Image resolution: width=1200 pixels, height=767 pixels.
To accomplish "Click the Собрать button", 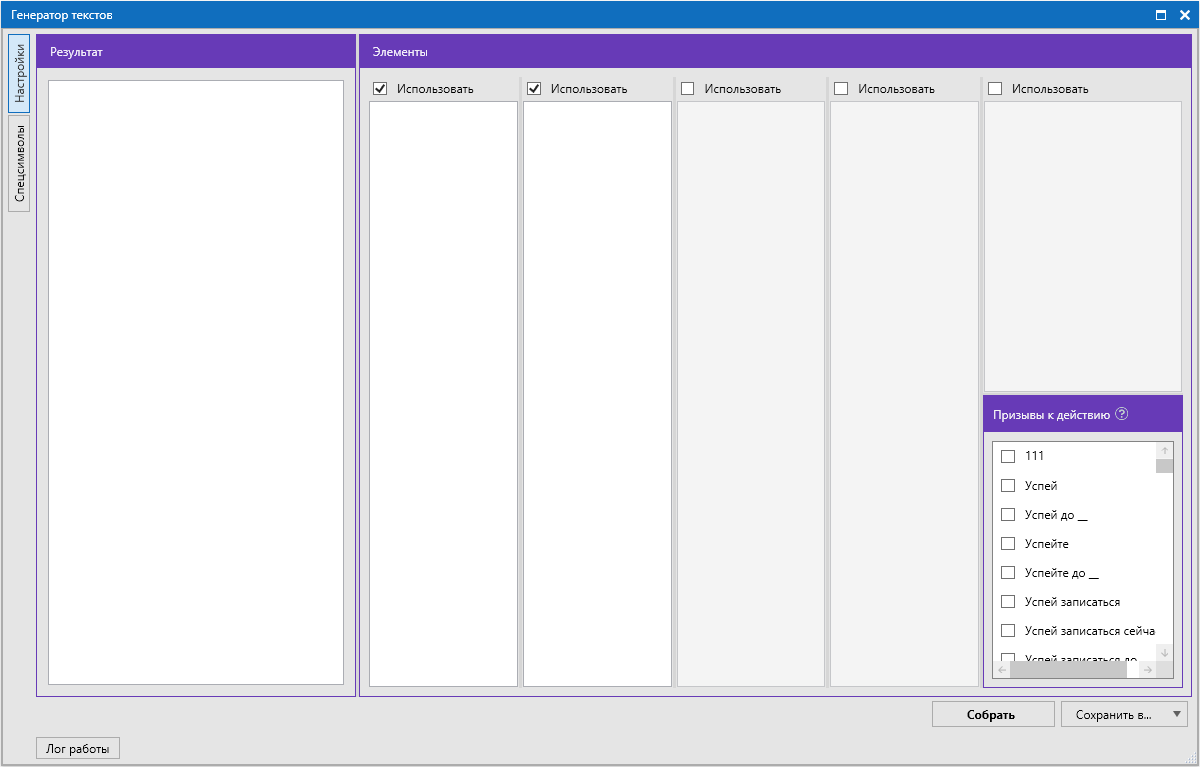I will [x=993, y=714].
